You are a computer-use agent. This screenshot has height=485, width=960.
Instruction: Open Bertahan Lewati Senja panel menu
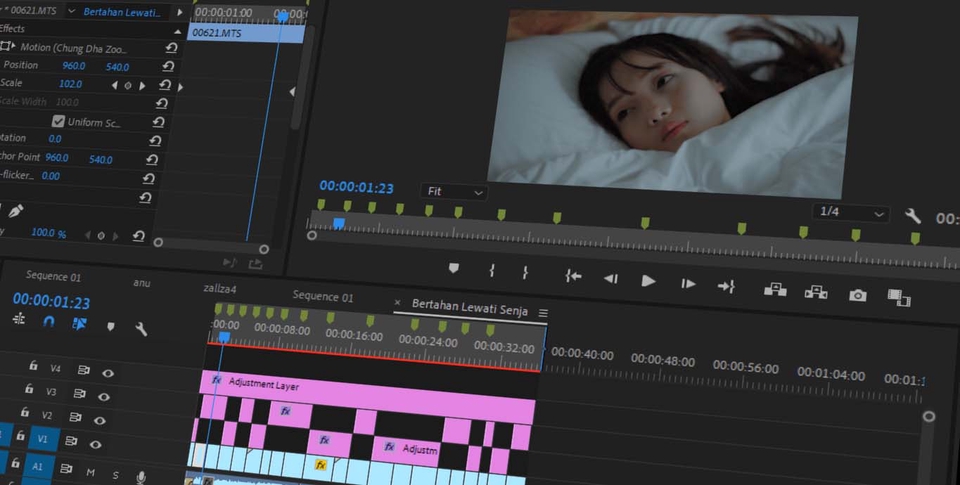tap(543, 313)
